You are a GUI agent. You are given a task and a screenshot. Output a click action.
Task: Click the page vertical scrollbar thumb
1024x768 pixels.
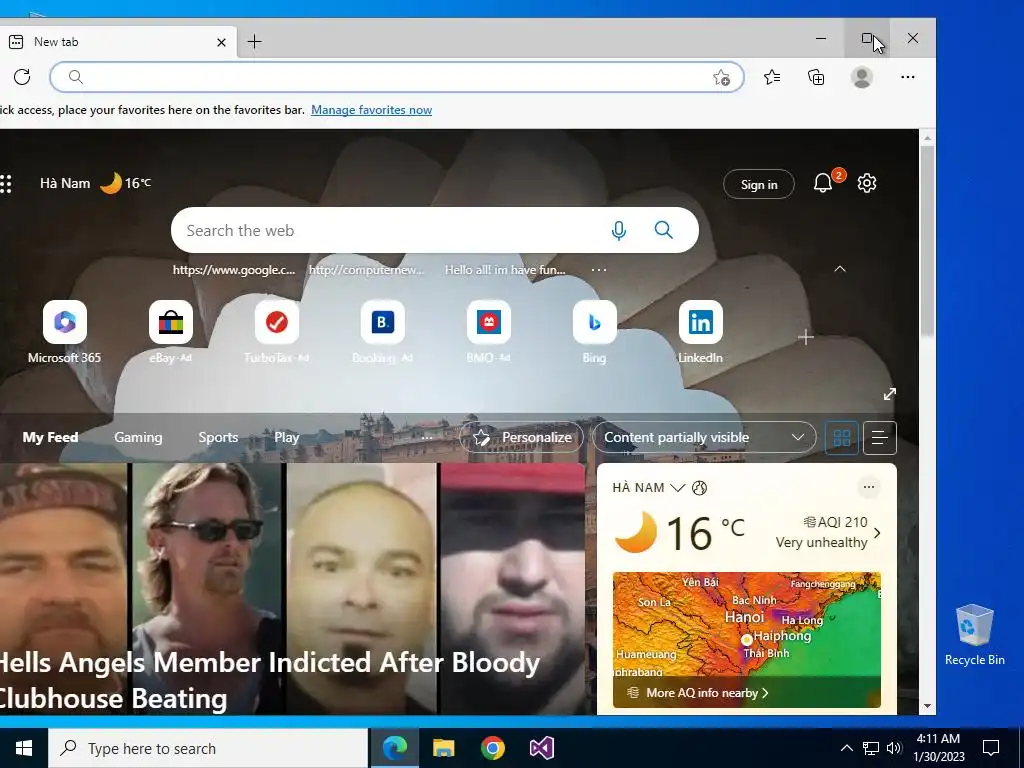pyautogui.click(x=927, y=242)
